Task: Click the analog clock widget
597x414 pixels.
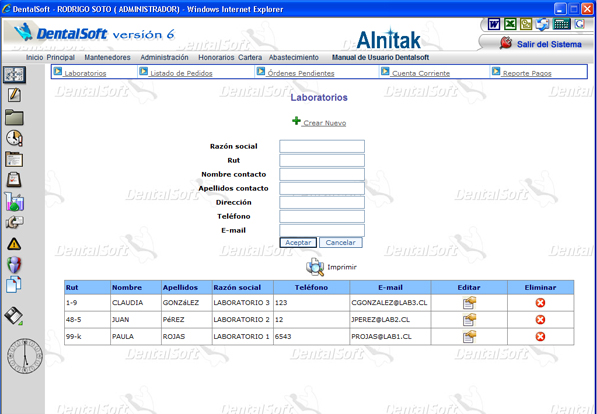Action: (x=25, y=356)
